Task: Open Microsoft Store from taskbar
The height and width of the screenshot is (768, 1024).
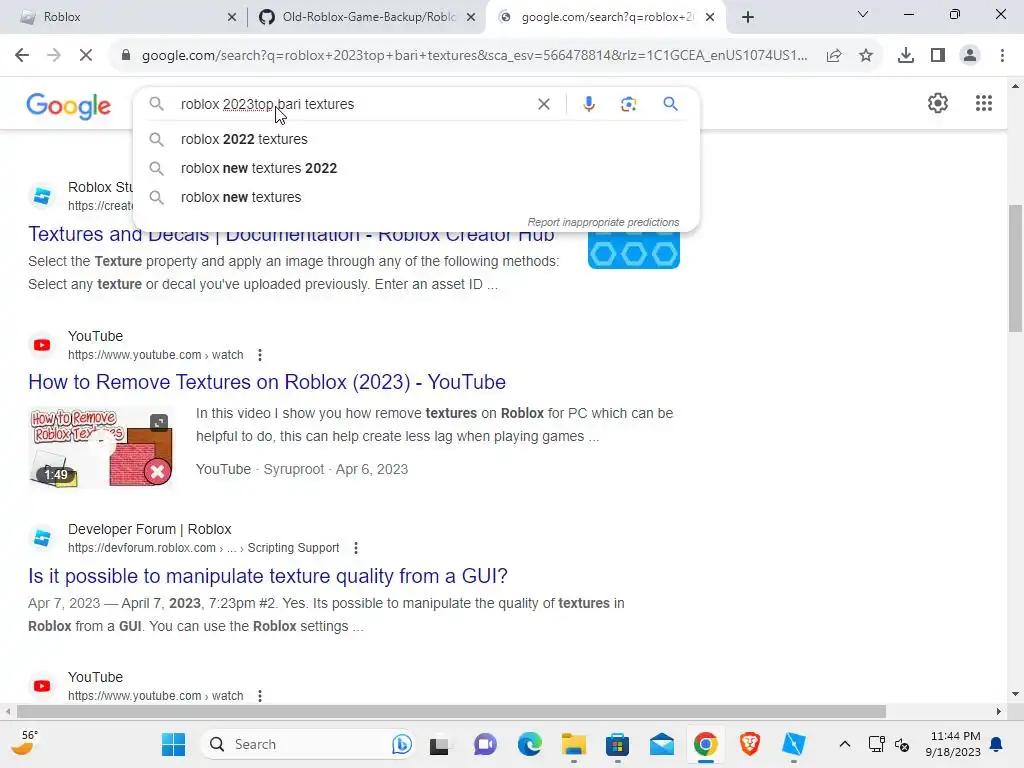Action: (x=617, y=744)
